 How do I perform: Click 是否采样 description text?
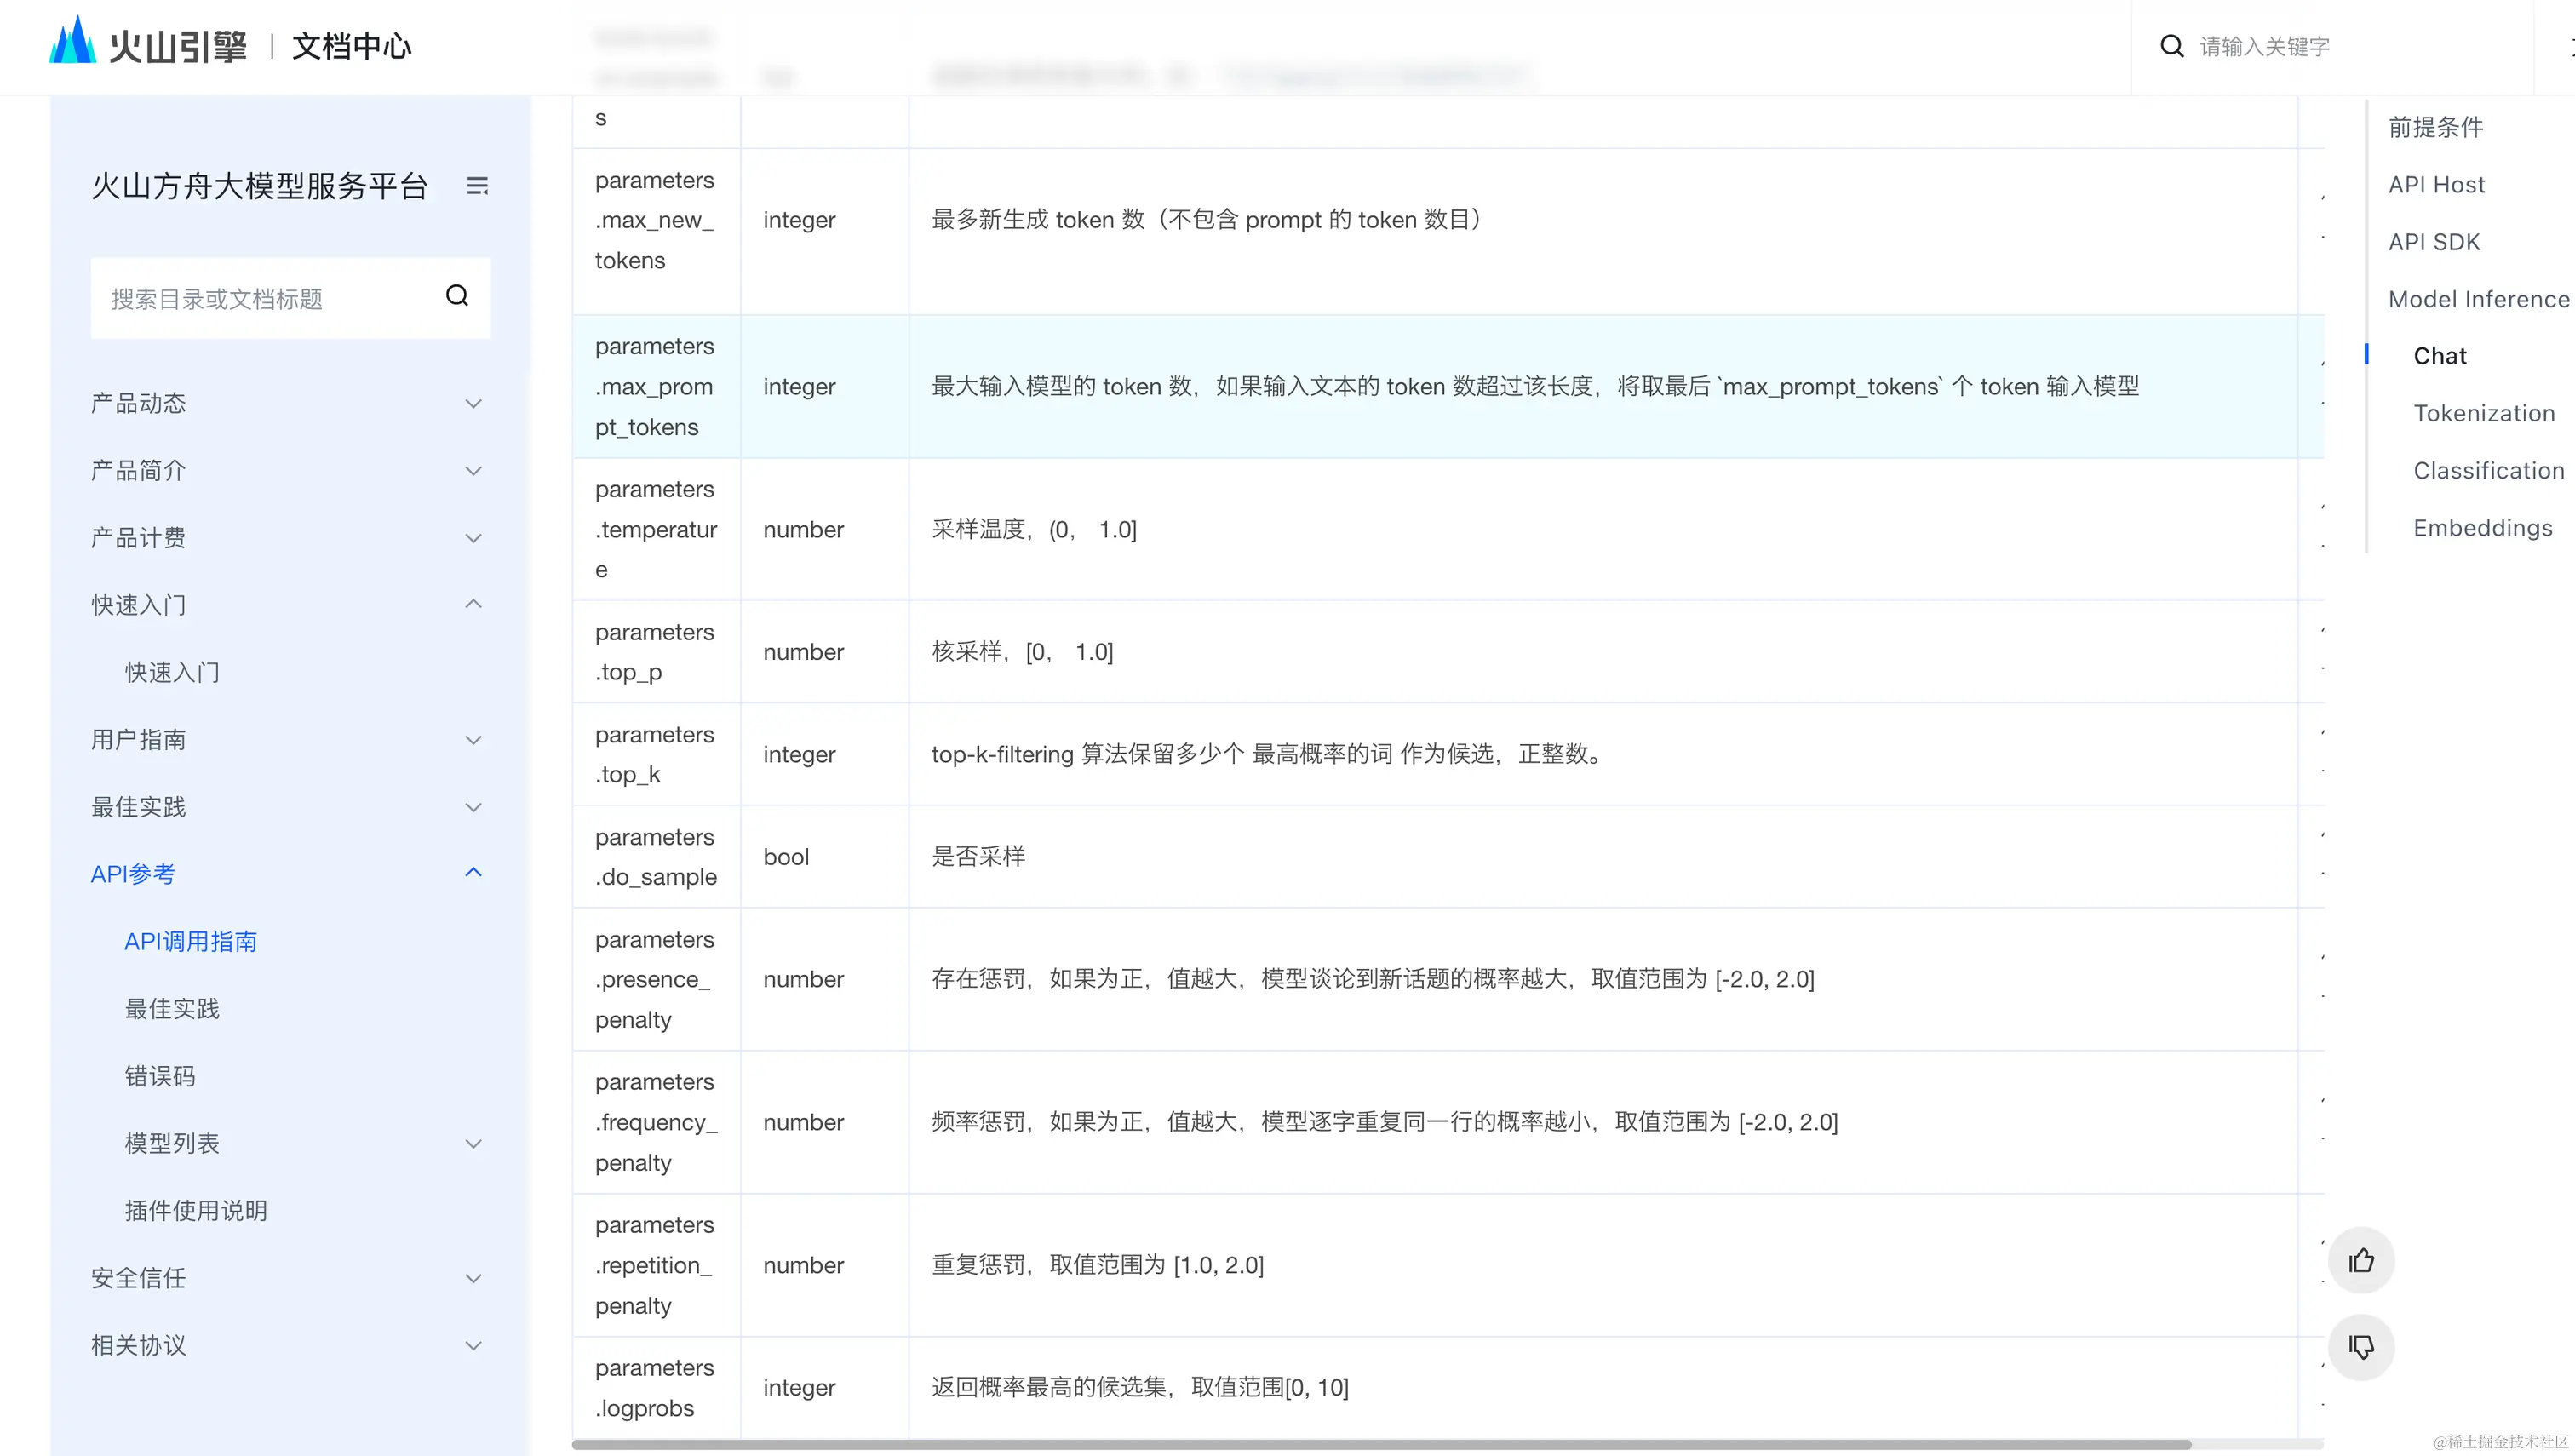point(979,856)
